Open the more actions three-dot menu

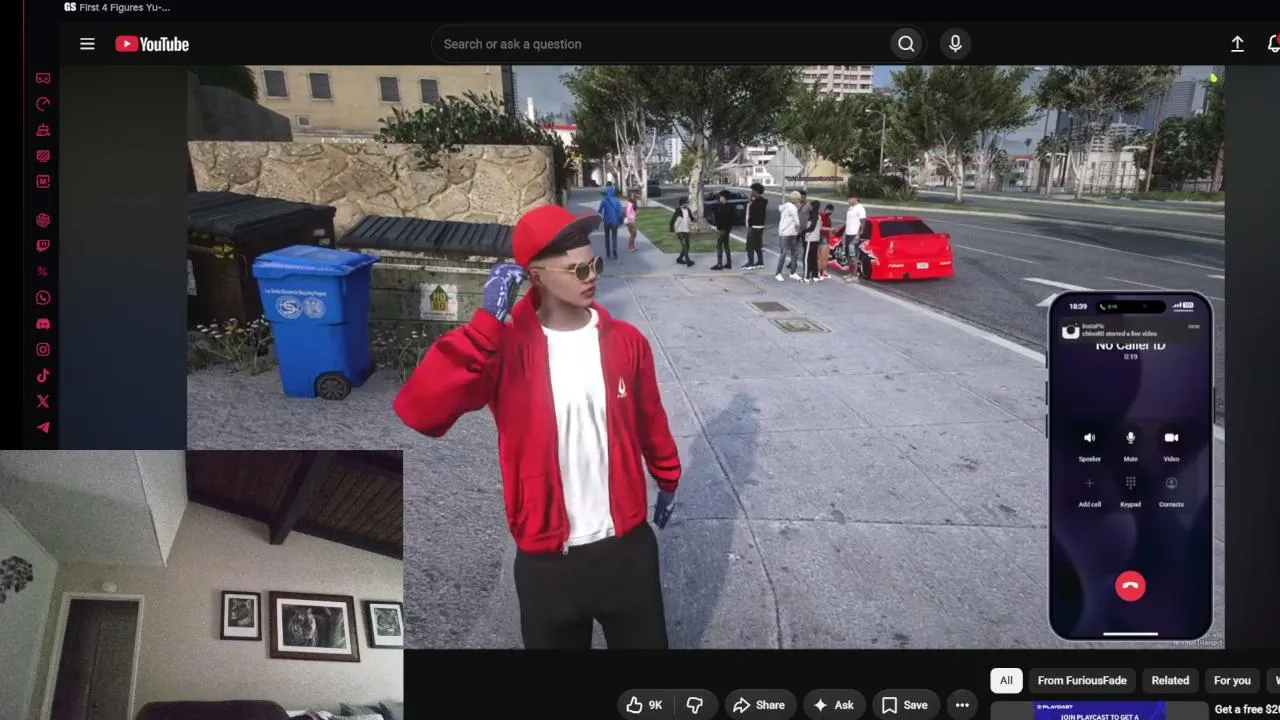pyautogui.click(x=962, y=705)
